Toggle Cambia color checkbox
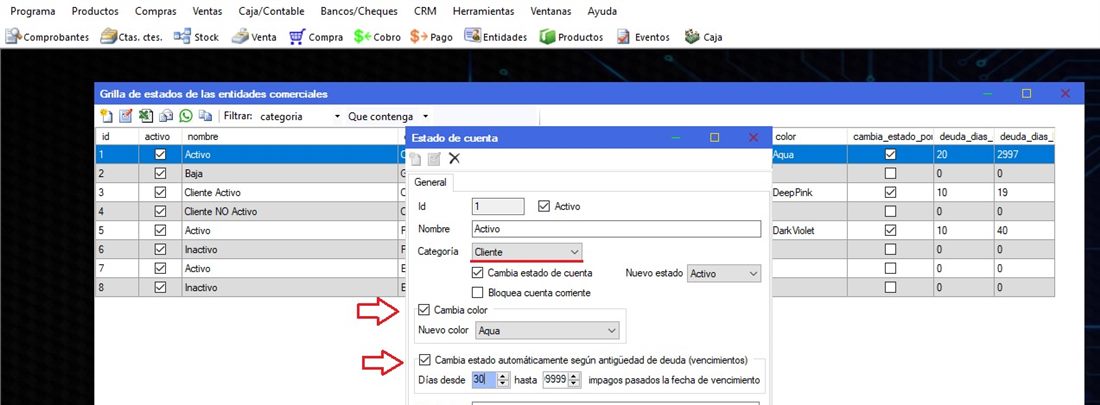Screen dimensions: 1100x405 (423, 310)
